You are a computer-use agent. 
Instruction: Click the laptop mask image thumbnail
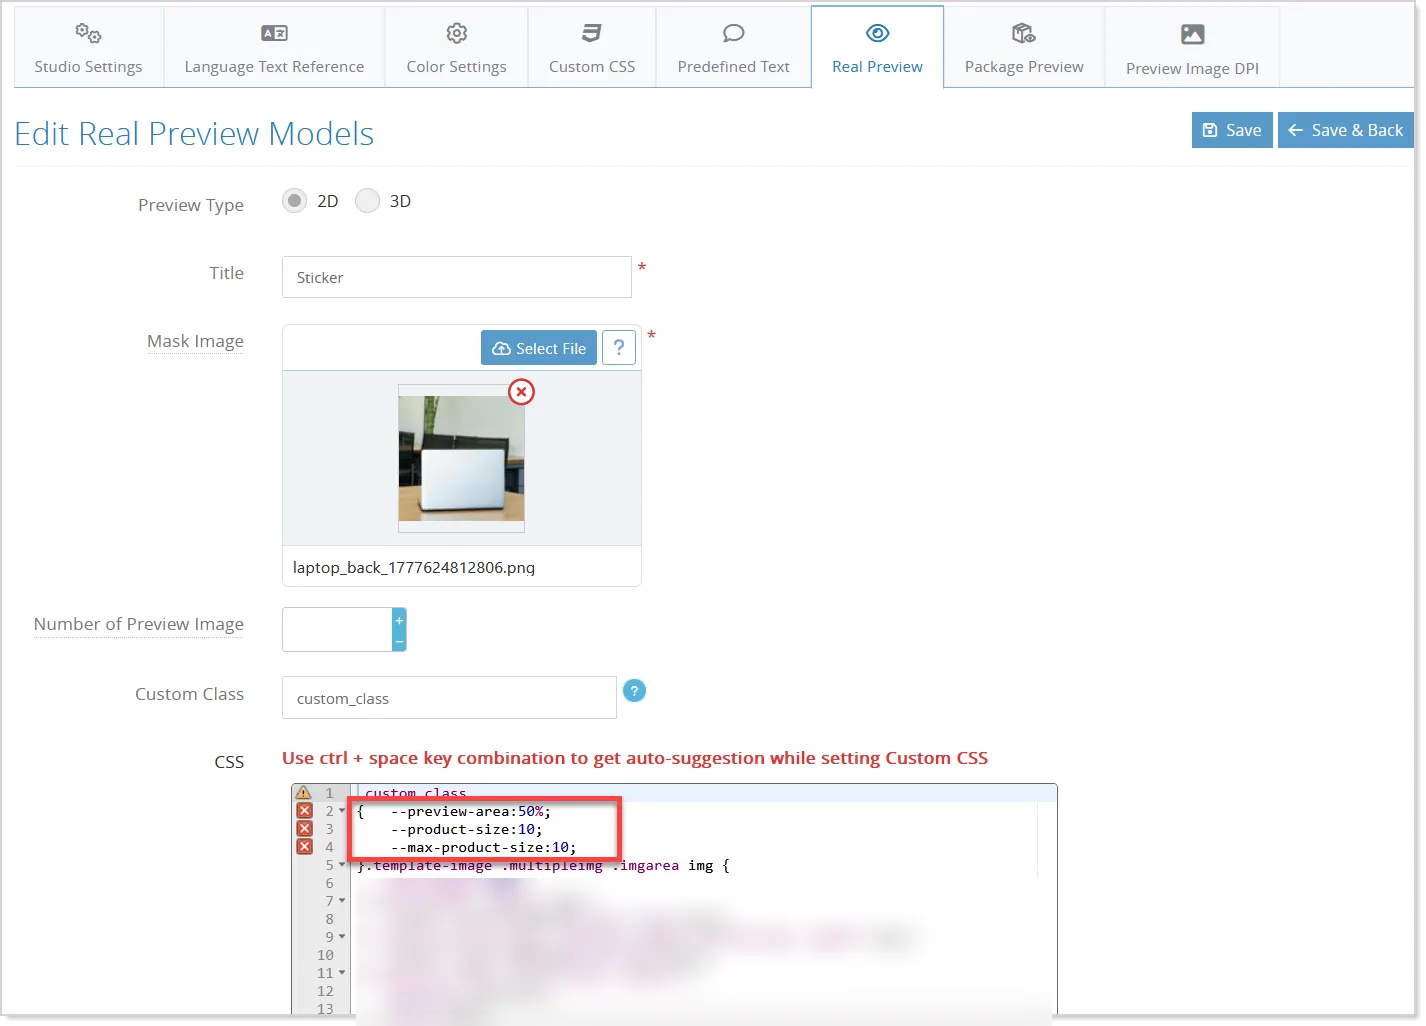pos(461,458)
